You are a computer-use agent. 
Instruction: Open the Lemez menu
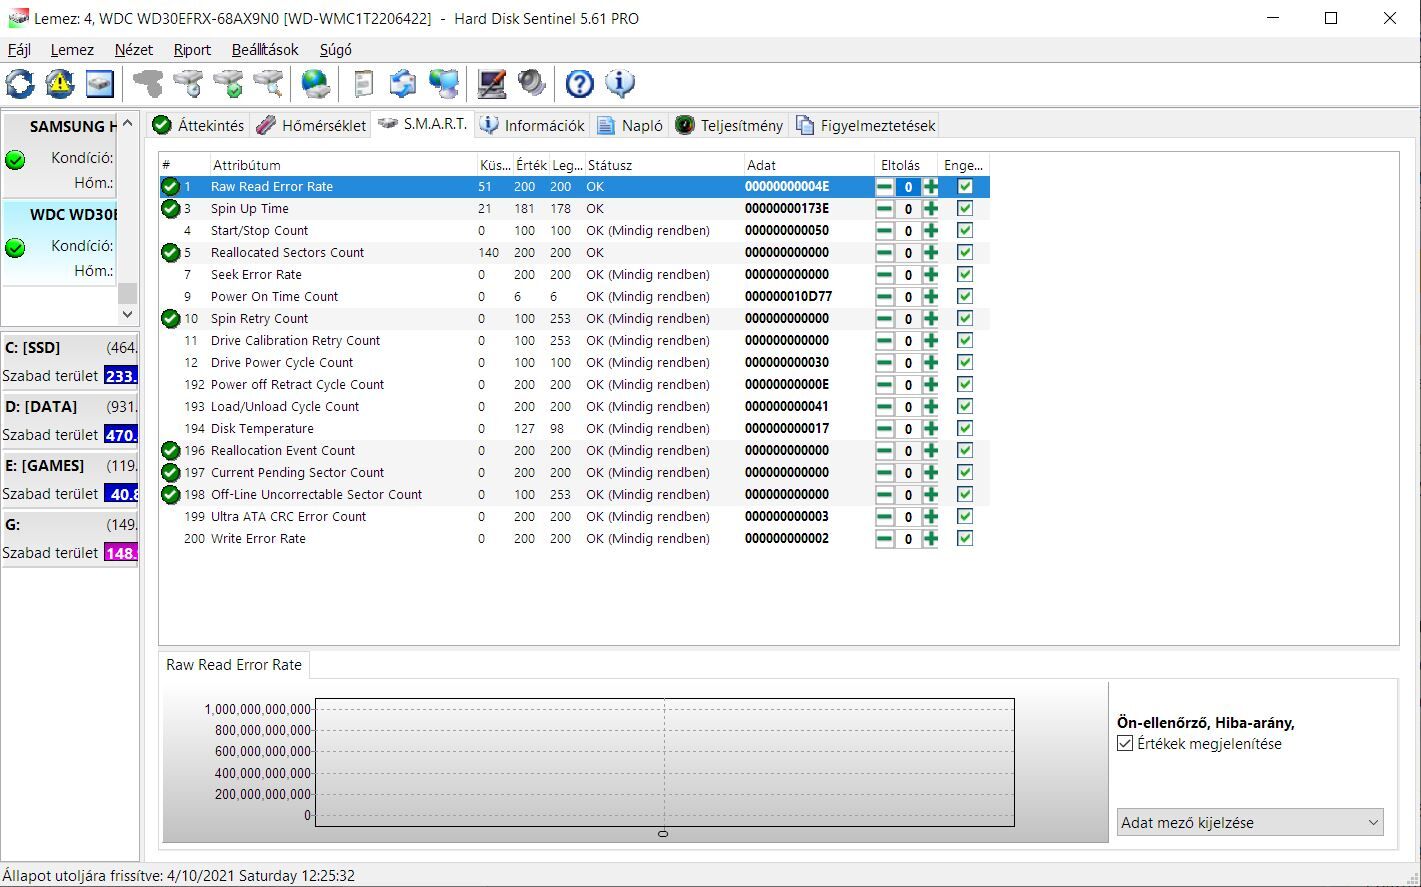click(x=72, y=50)
